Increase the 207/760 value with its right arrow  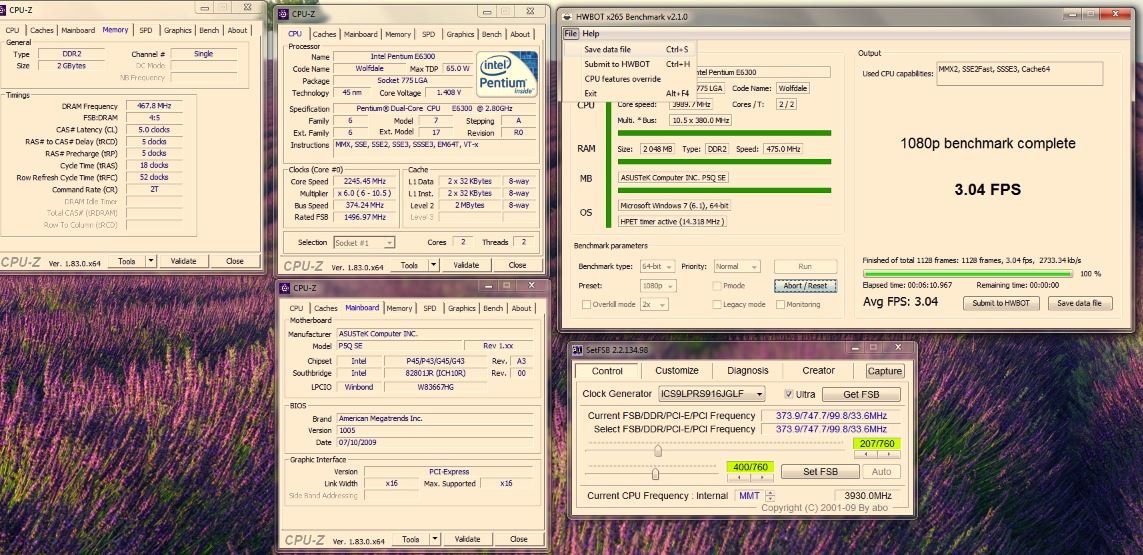coord(889,454)
